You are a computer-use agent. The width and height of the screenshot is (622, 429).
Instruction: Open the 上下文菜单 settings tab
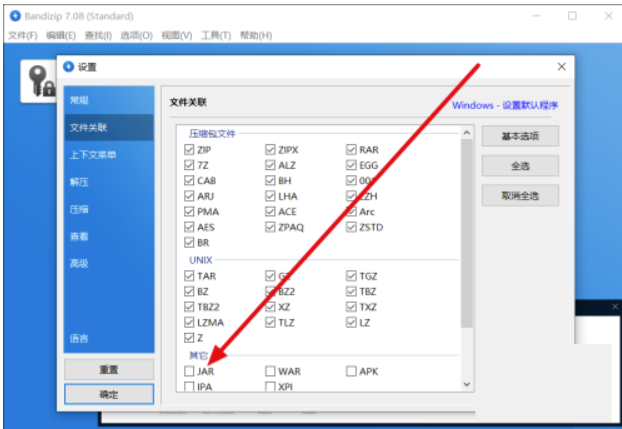point(109,155)
